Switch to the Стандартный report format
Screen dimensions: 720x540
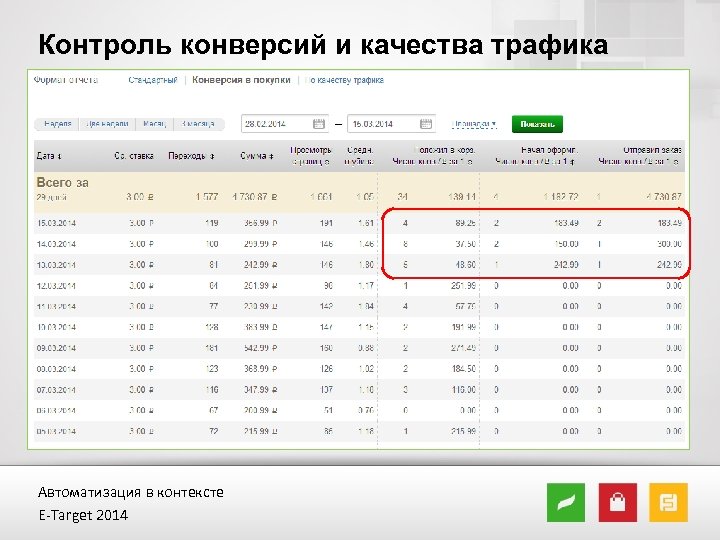pyautogui.click(x=153, y=80)
